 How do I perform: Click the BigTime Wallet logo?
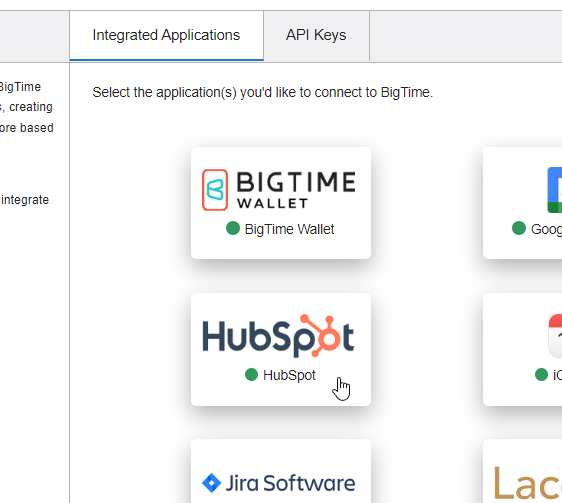pos(279,190)
